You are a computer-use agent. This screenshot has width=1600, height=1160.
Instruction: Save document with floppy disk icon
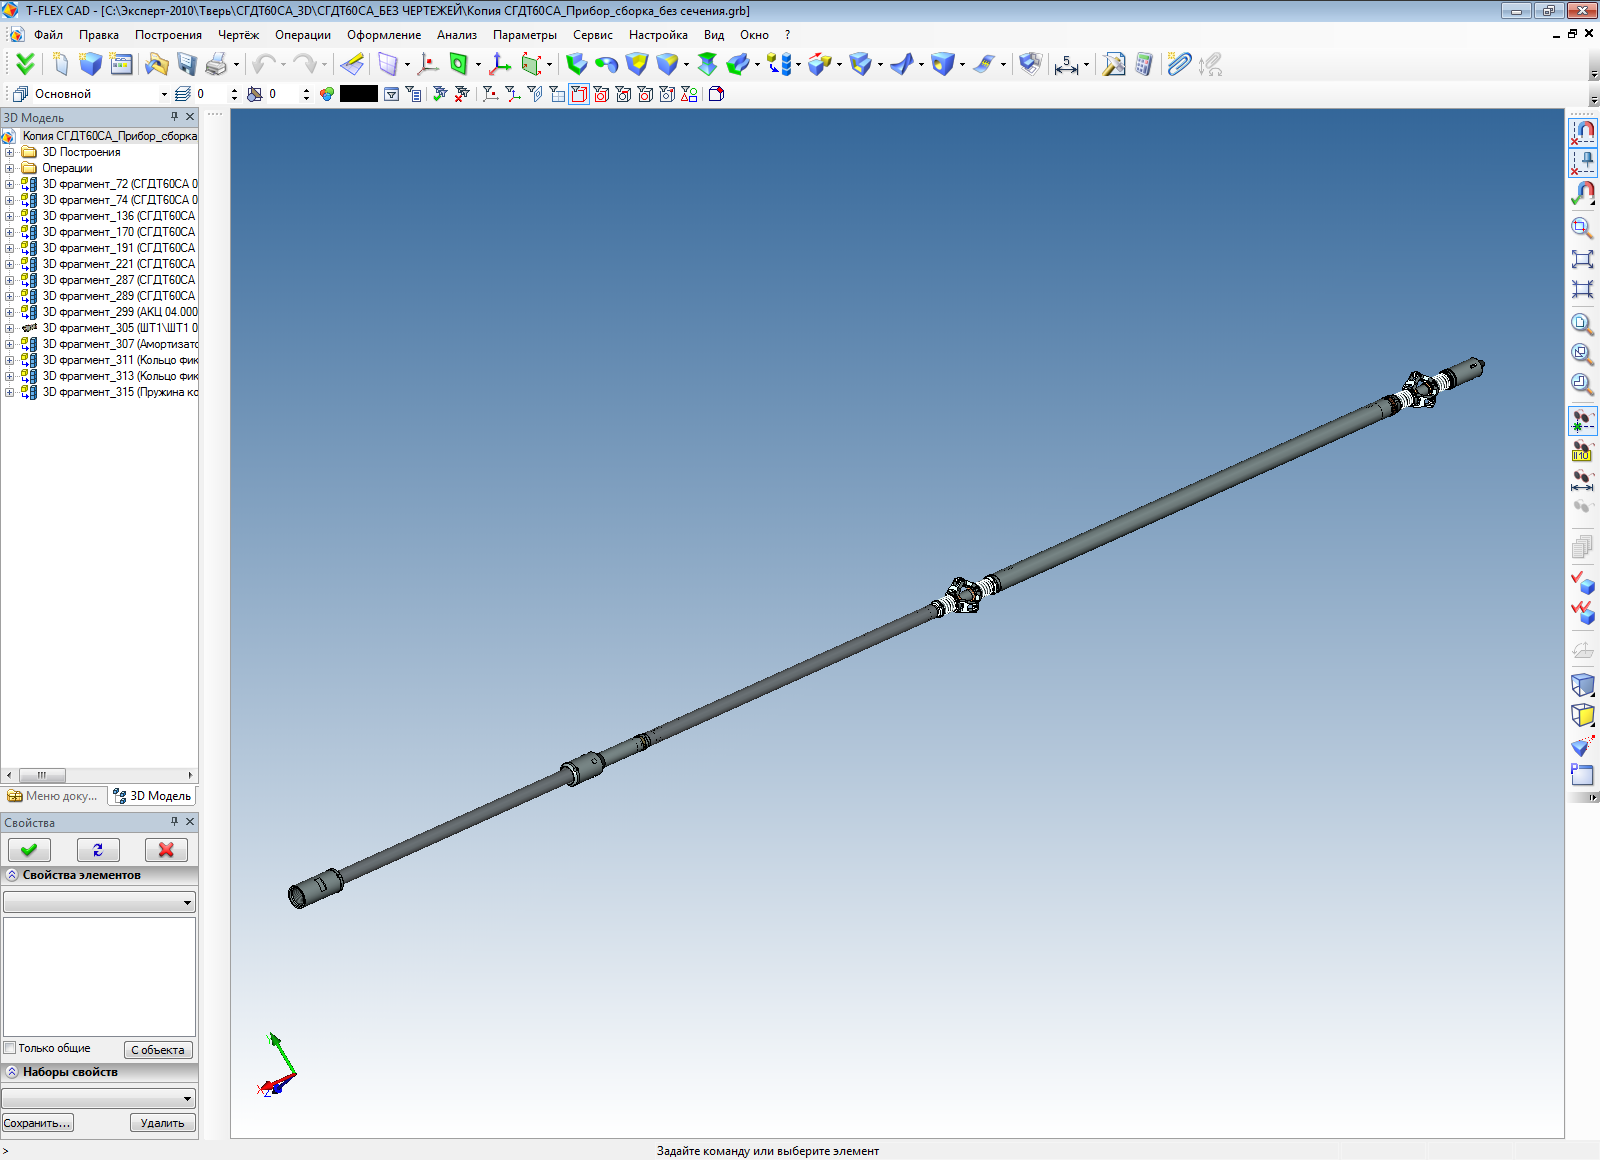click(187, 64)
